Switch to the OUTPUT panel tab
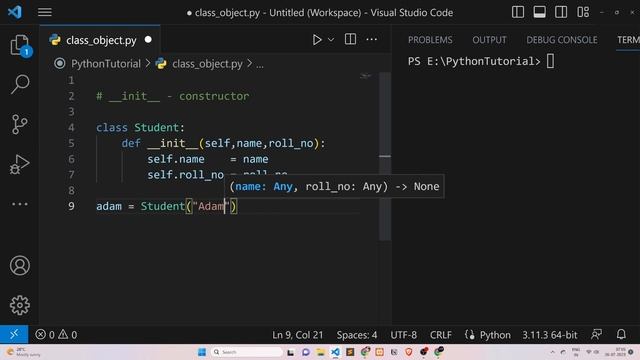This screenshot has height=360, width=640. (x=489, y=40)
